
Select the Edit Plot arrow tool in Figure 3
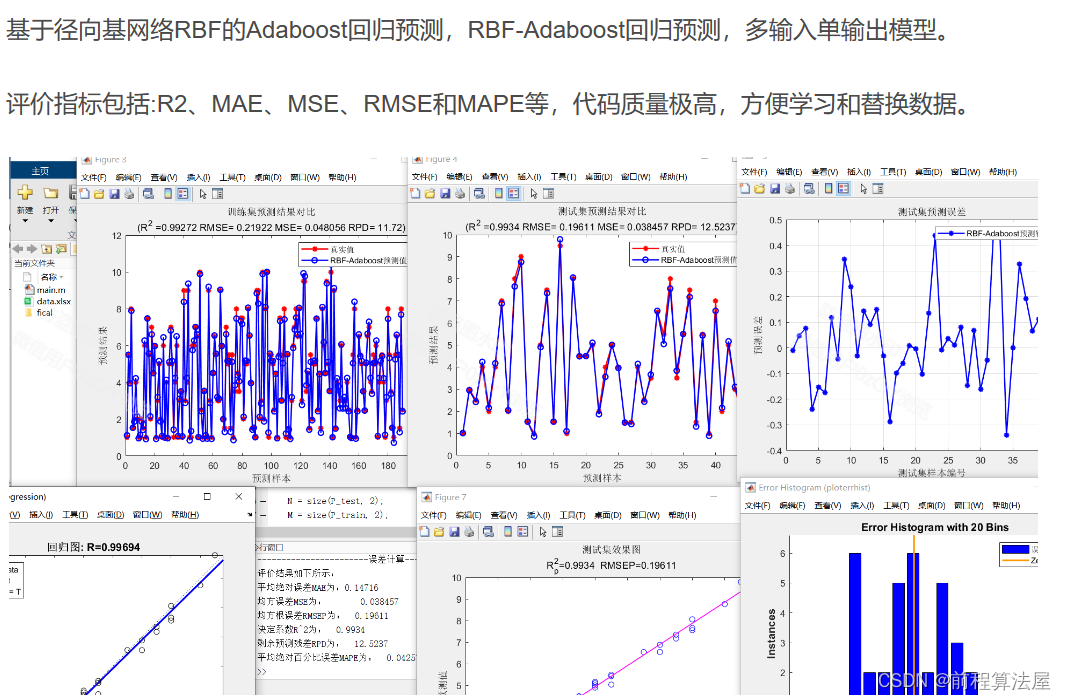point(201,193)
